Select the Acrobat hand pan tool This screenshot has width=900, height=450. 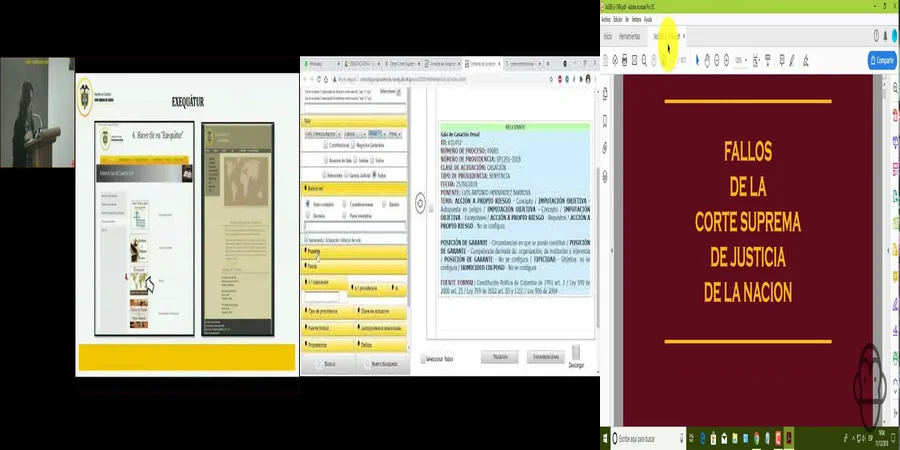tap(707, 60)
